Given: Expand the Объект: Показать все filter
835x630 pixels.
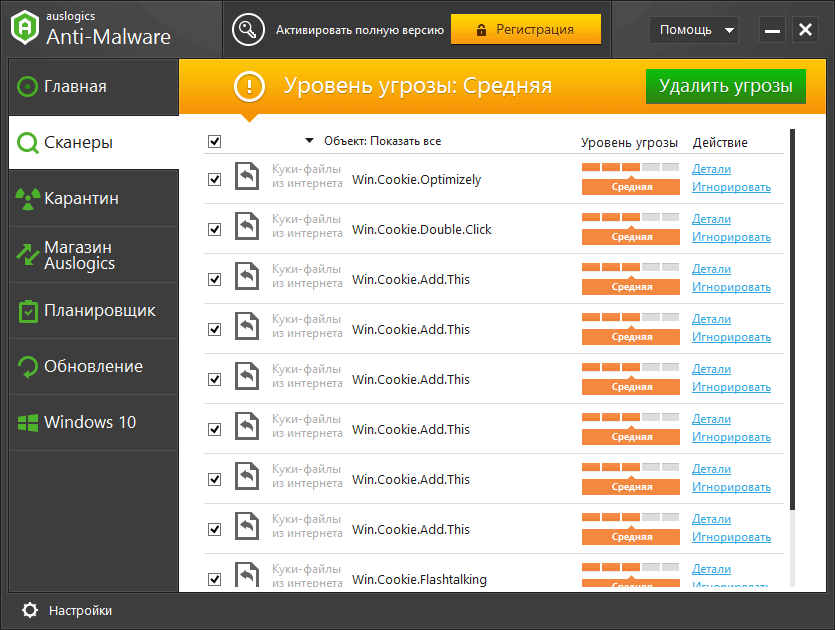Looking at the screenshot, I should 373,141.
